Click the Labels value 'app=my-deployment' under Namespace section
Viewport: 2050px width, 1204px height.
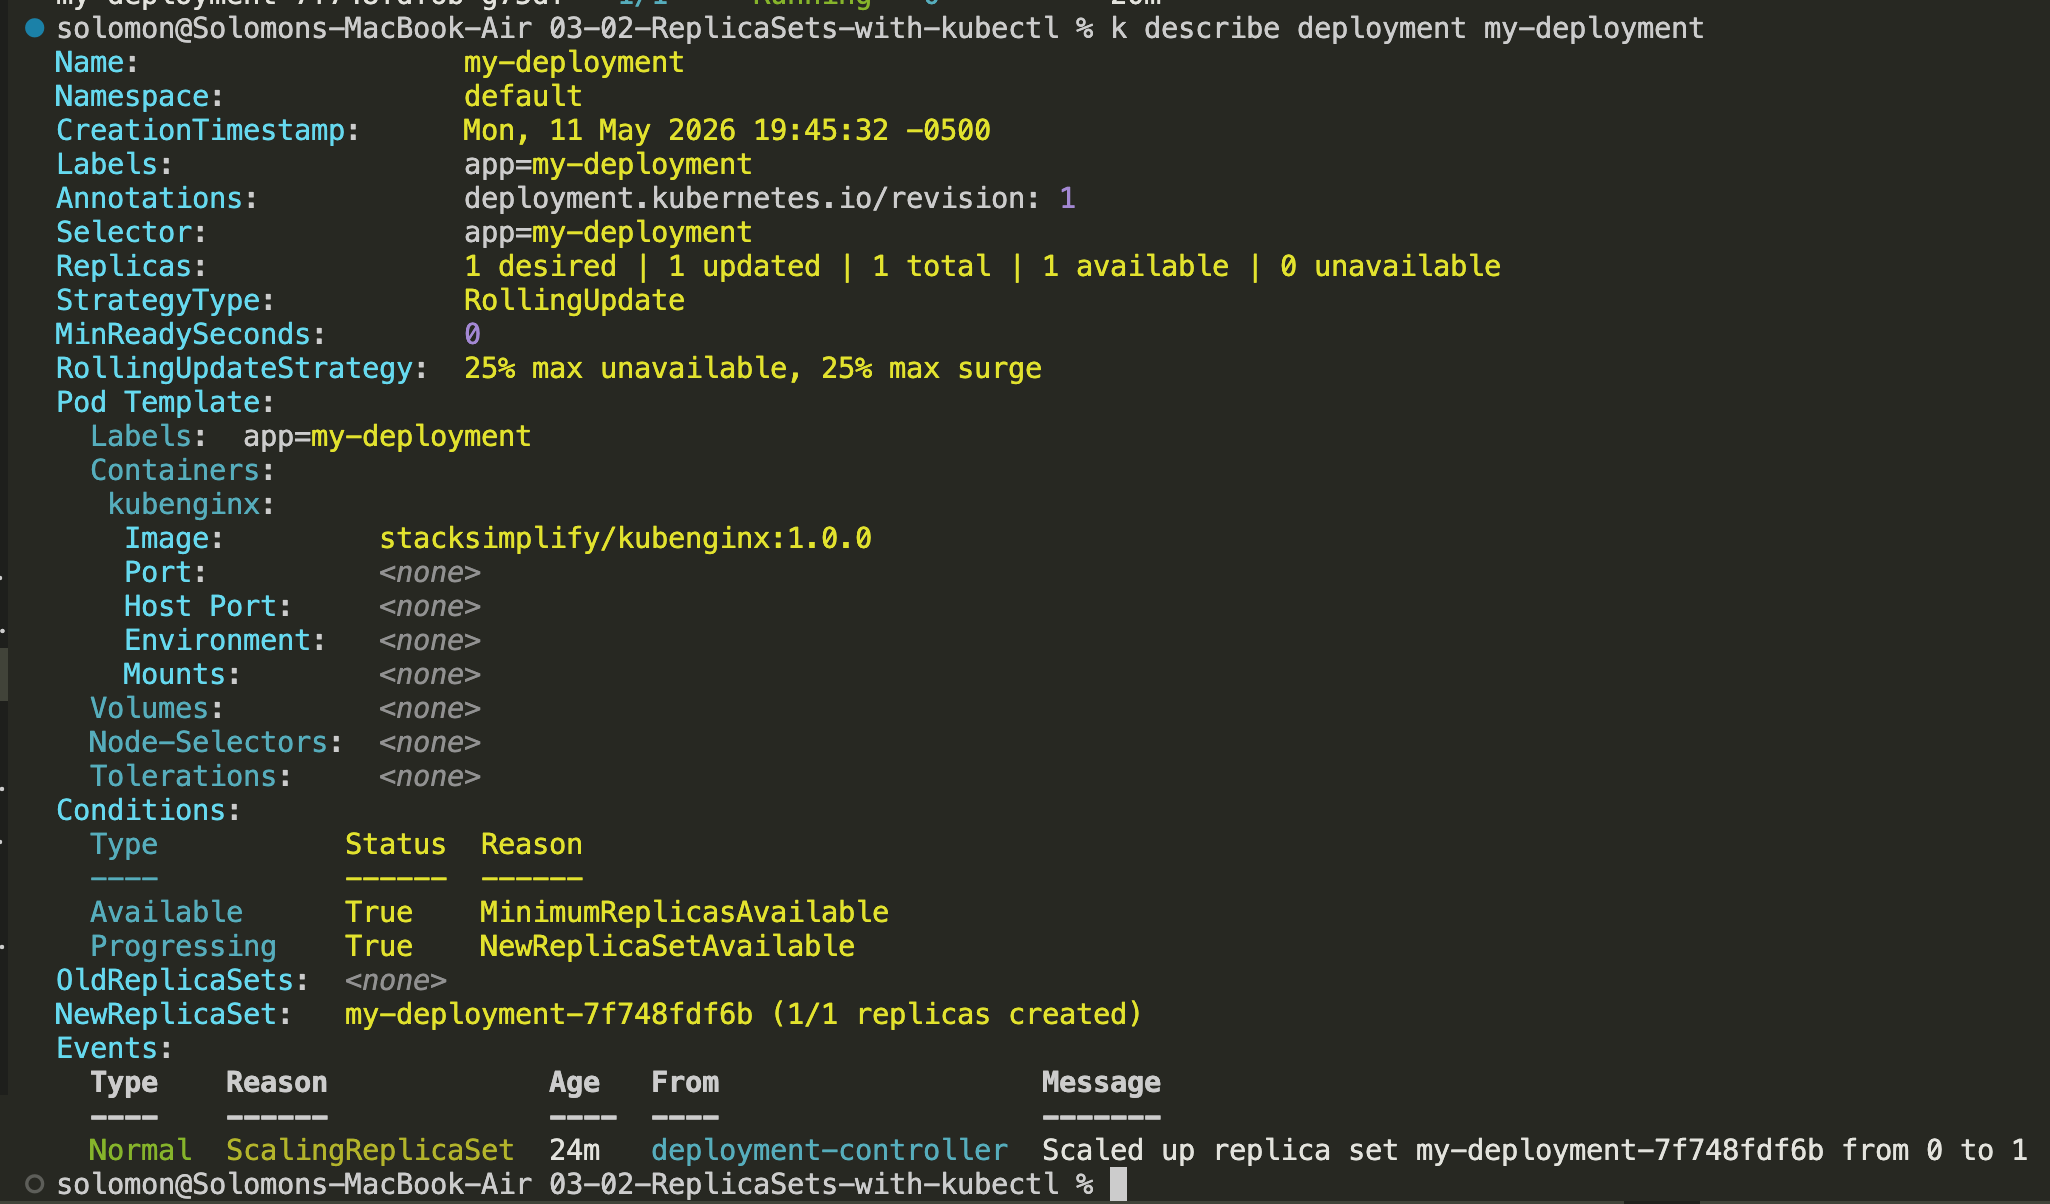pos(608,164)
